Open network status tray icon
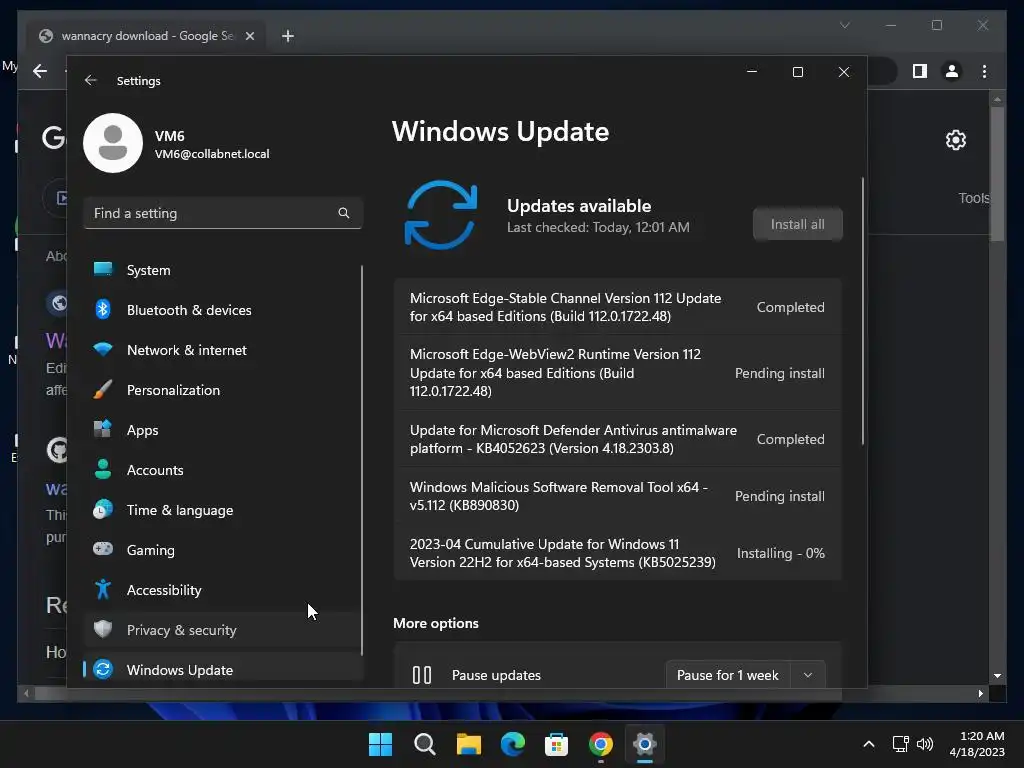The height and width of the screenshot is (768, 1024). pyautogui.click(x=901, y=744)
